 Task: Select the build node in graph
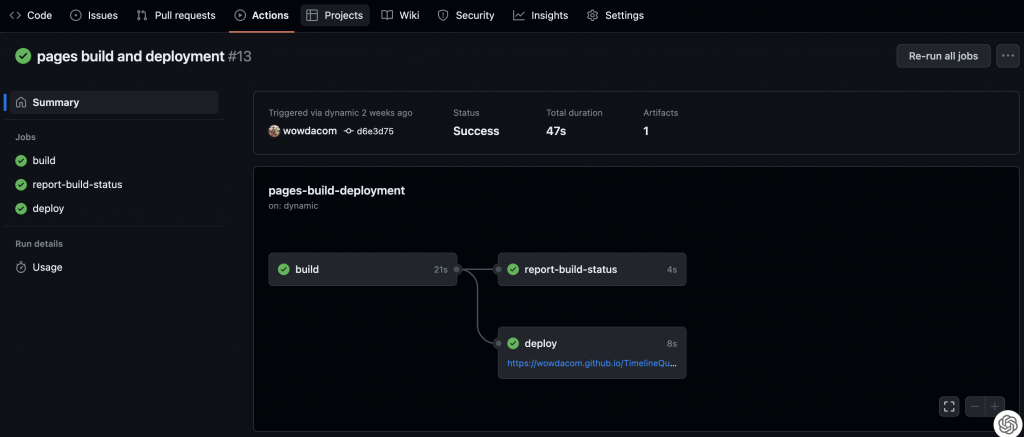[362, 269]
